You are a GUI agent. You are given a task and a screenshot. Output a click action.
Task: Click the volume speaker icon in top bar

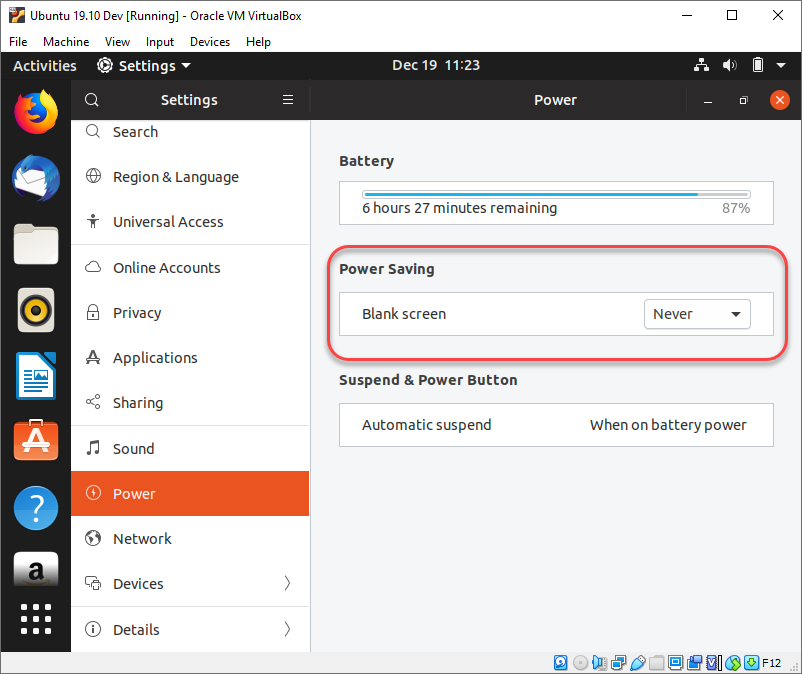pyautogui.click(x=729, y=65)
